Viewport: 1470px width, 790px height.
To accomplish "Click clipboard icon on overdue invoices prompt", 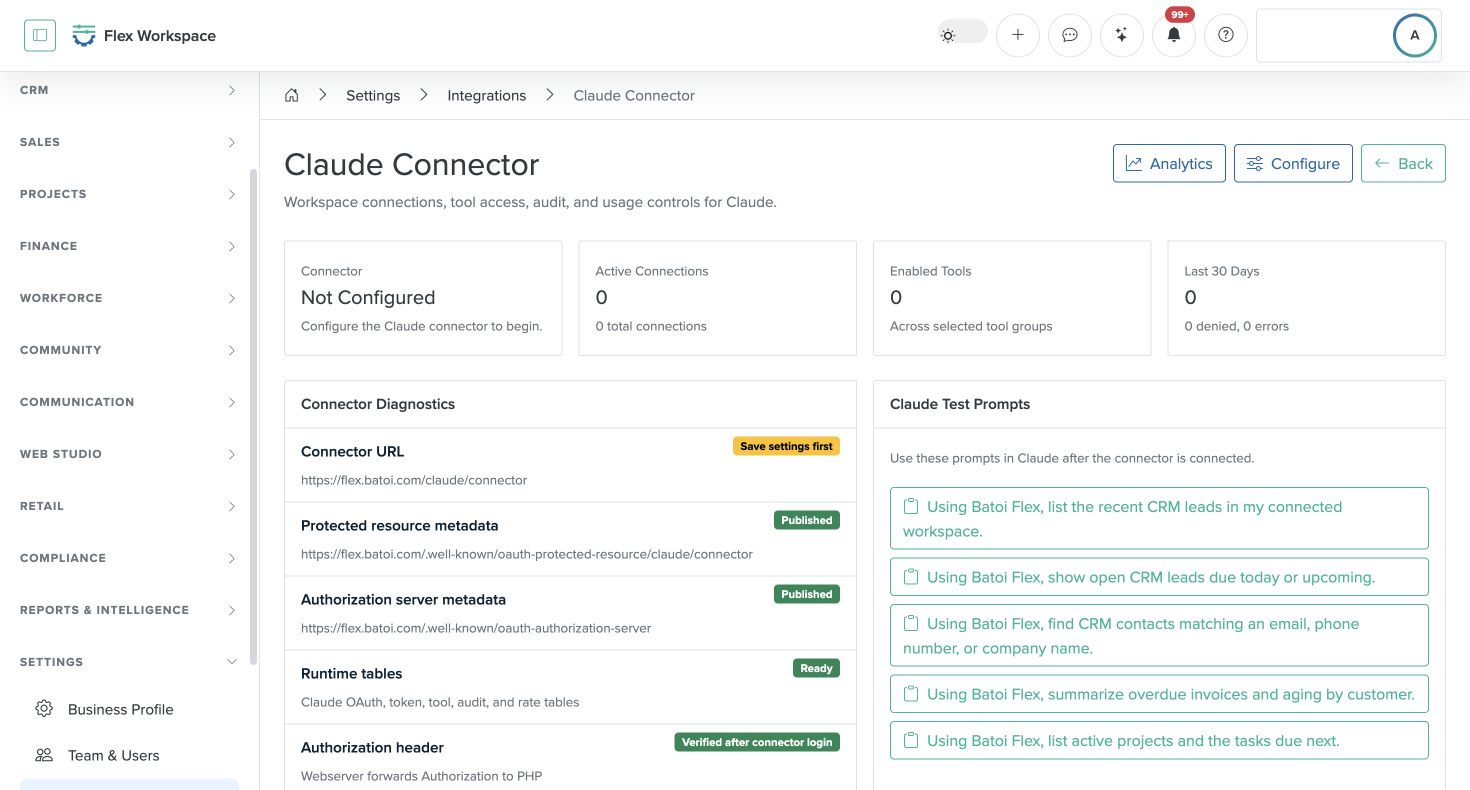I will coord(911,694).
